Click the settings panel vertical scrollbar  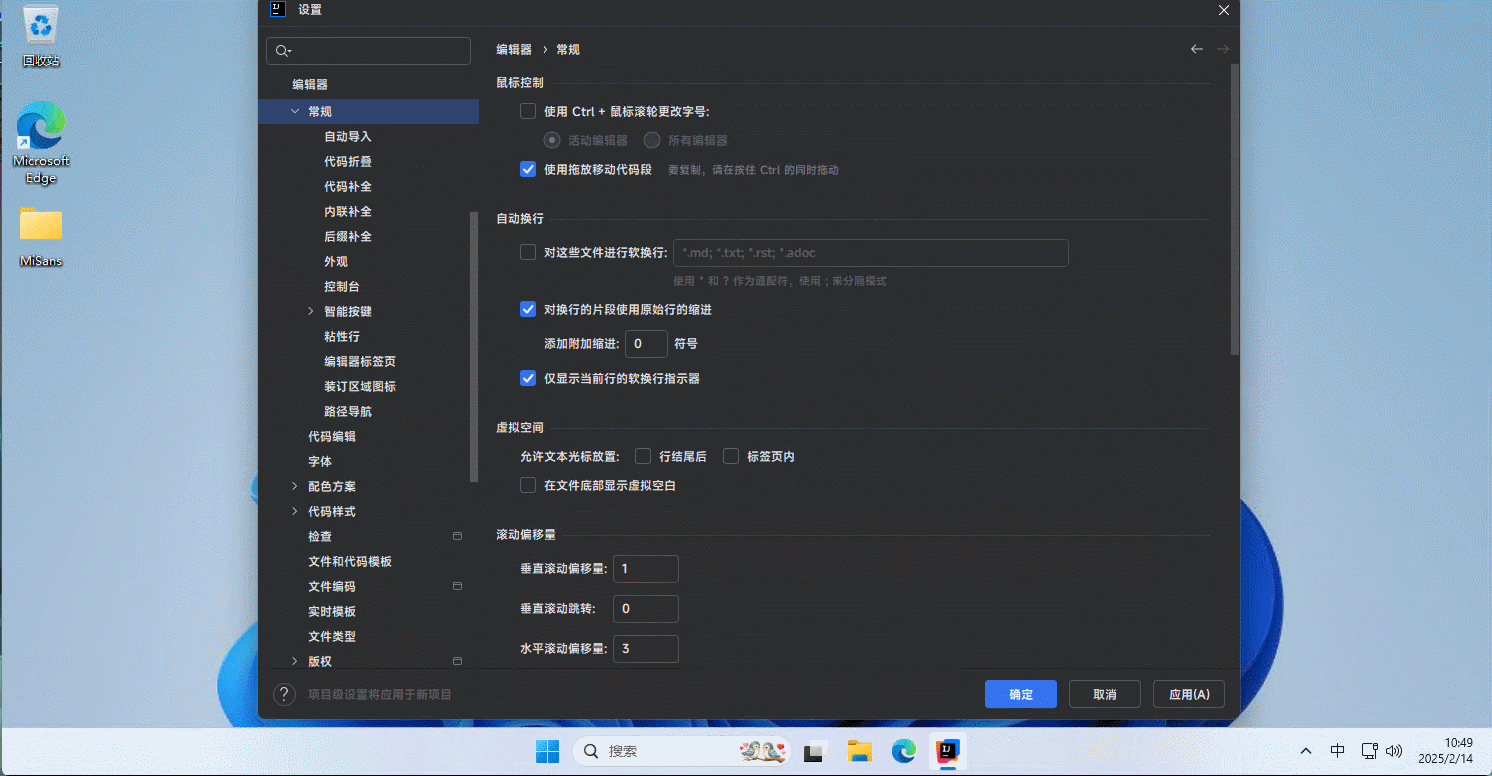(1234, 210)
